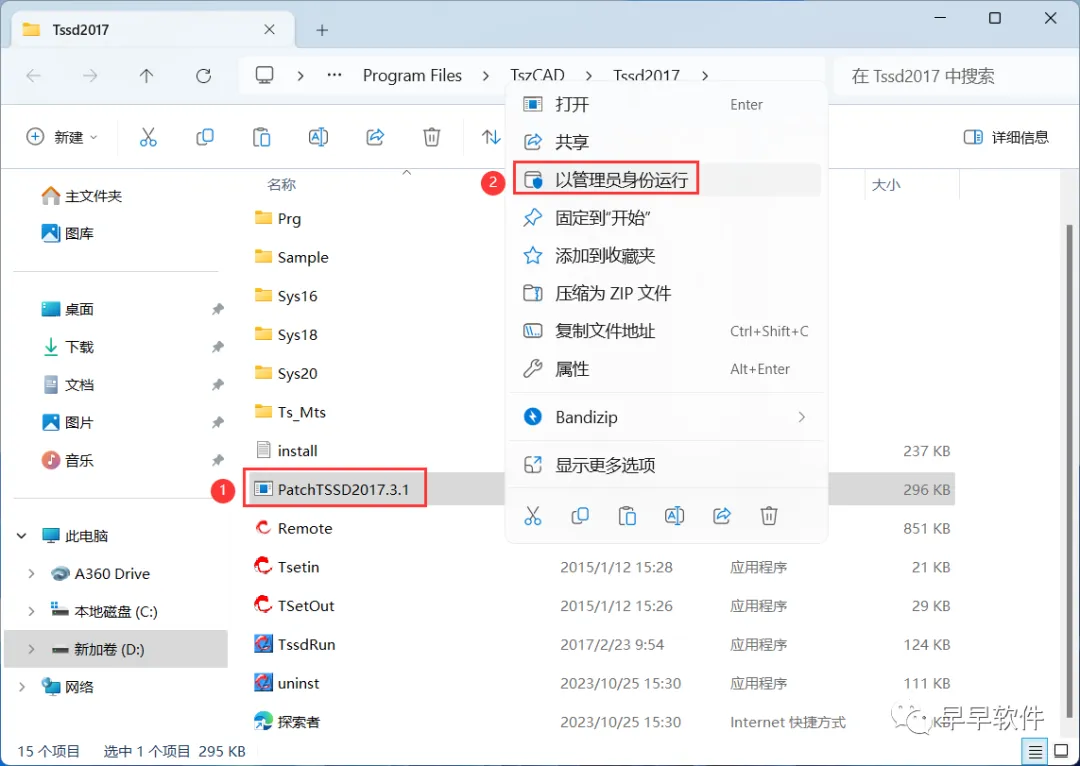The image size is (1080, 766).
Task: Choose 打开 from the context menu
Action: (667, 104)
